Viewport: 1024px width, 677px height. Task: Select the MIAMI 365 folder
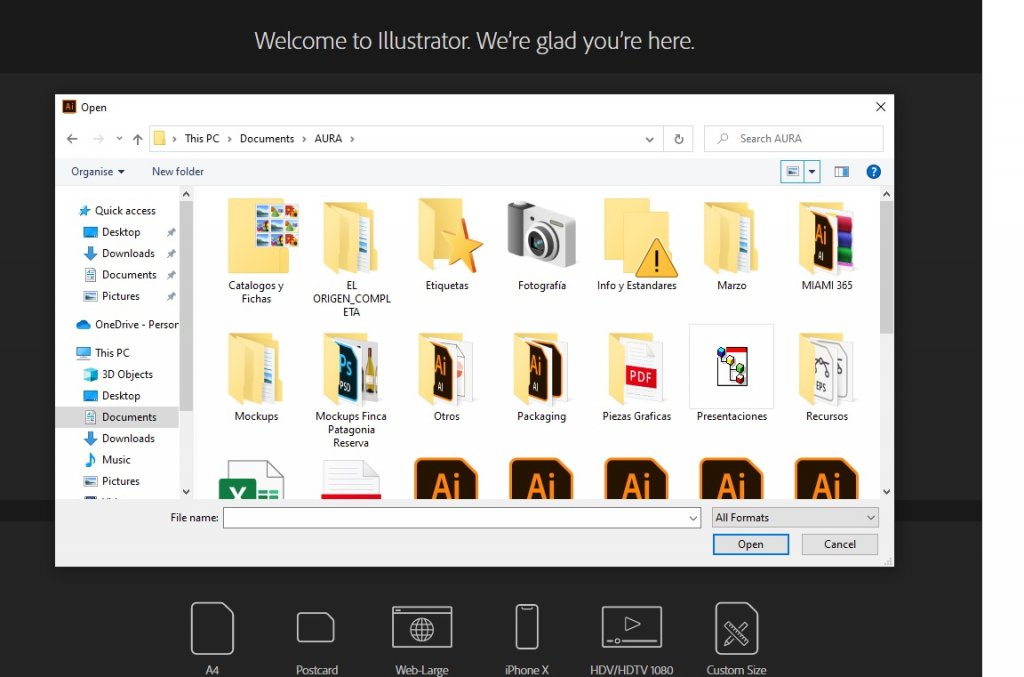pyautogui.click(x=826, y=236)
